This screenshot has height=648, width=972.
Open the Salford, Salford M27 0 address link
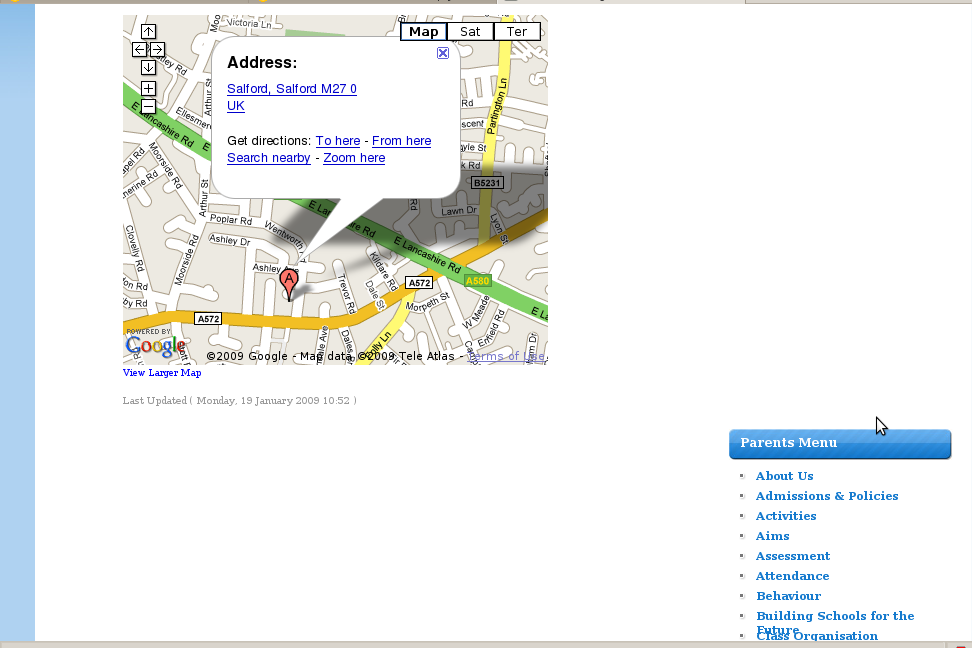pyautogui.click(x=292, y=89)
